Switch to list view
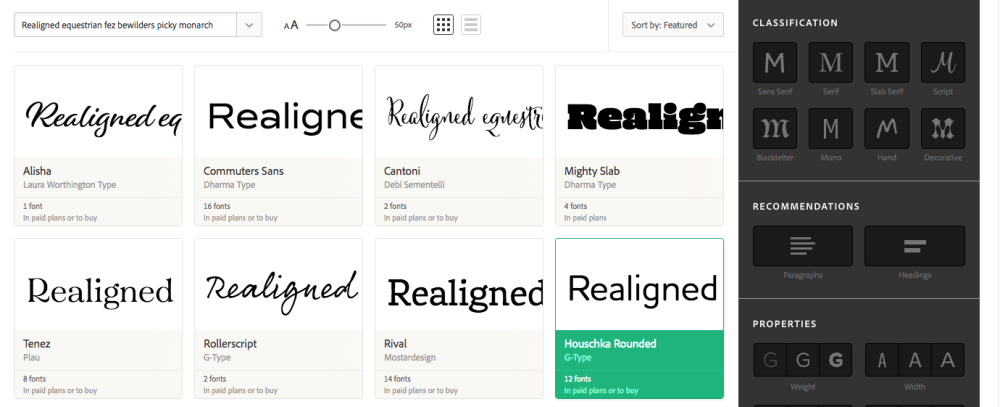 click(x=471, y=25)
